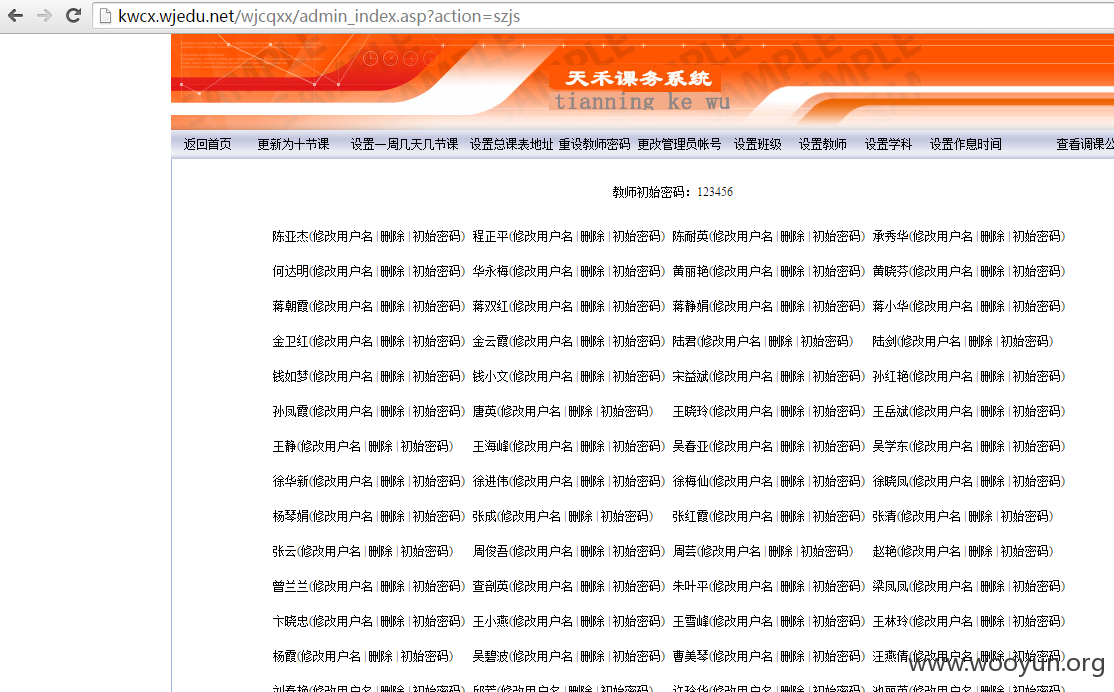Click 删除 for 朱叶平

(x=792, y=586)
